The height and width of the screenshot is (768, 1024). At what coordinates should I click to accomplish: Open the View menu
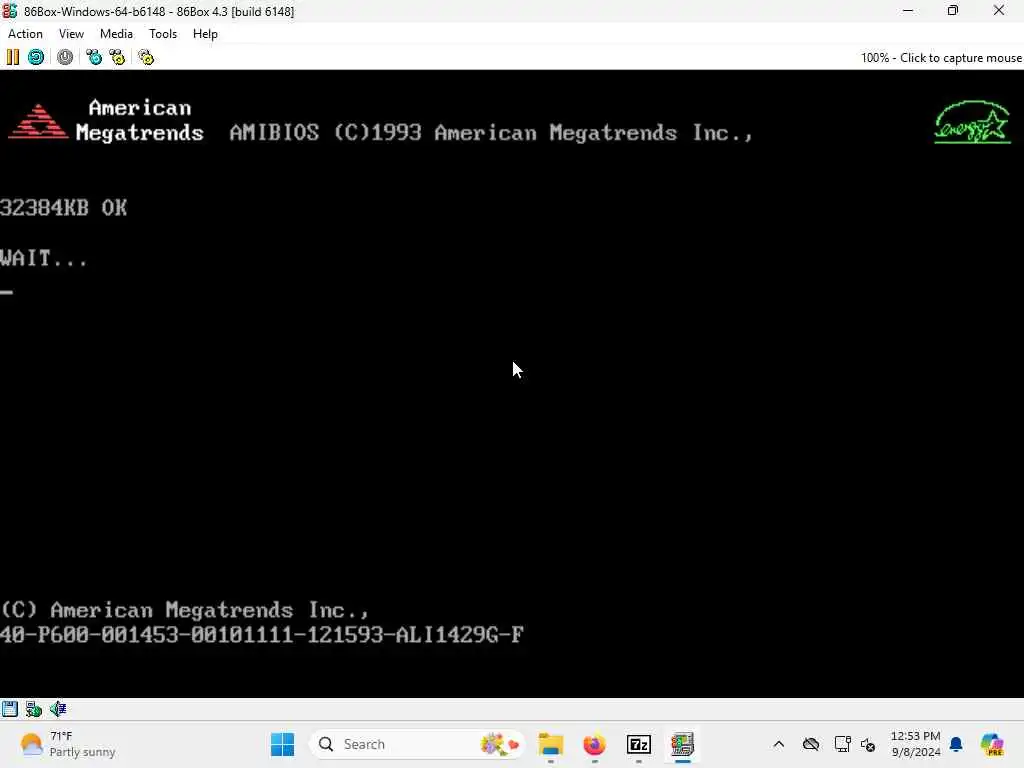tap(71, 34)
